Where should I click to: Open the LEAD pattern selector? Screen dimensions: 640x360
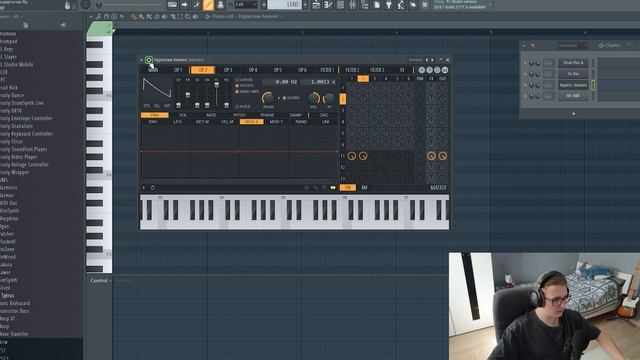click(284, 5)
